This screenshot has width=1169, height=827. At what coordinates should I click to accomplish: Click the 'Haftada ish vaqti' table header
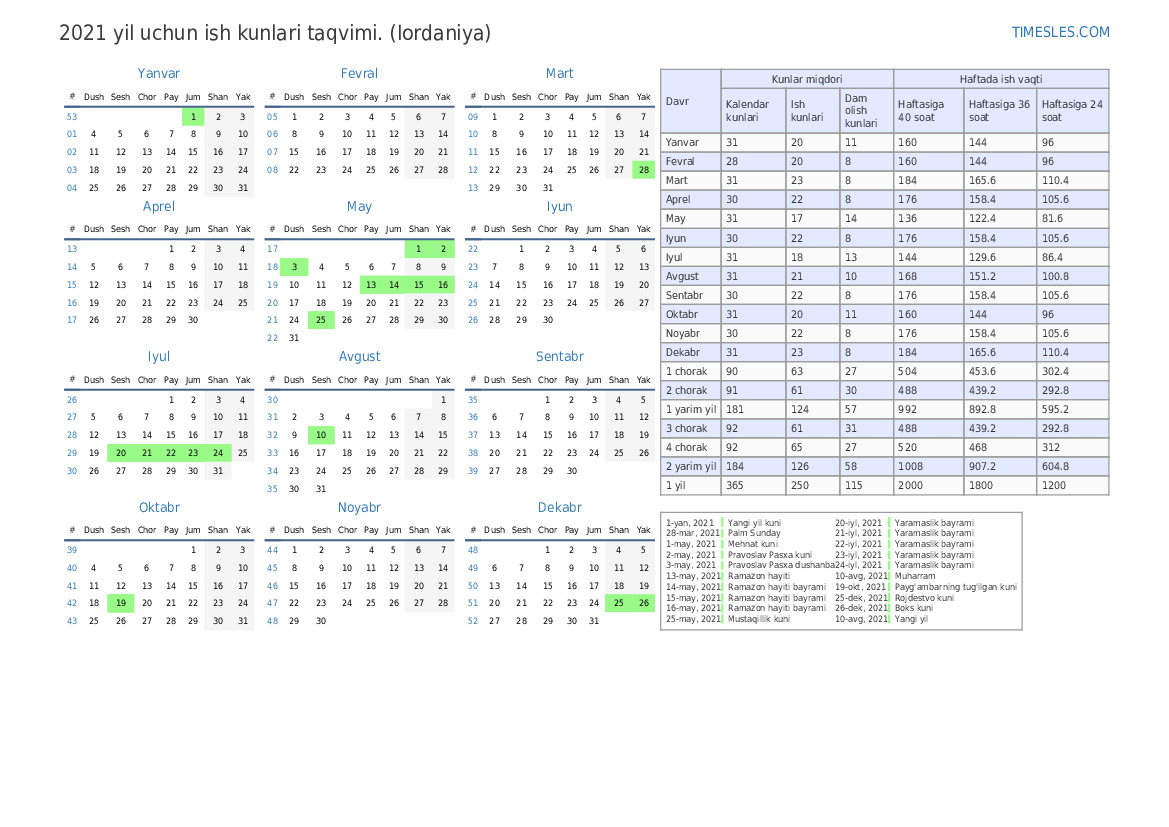[1001, 79]
